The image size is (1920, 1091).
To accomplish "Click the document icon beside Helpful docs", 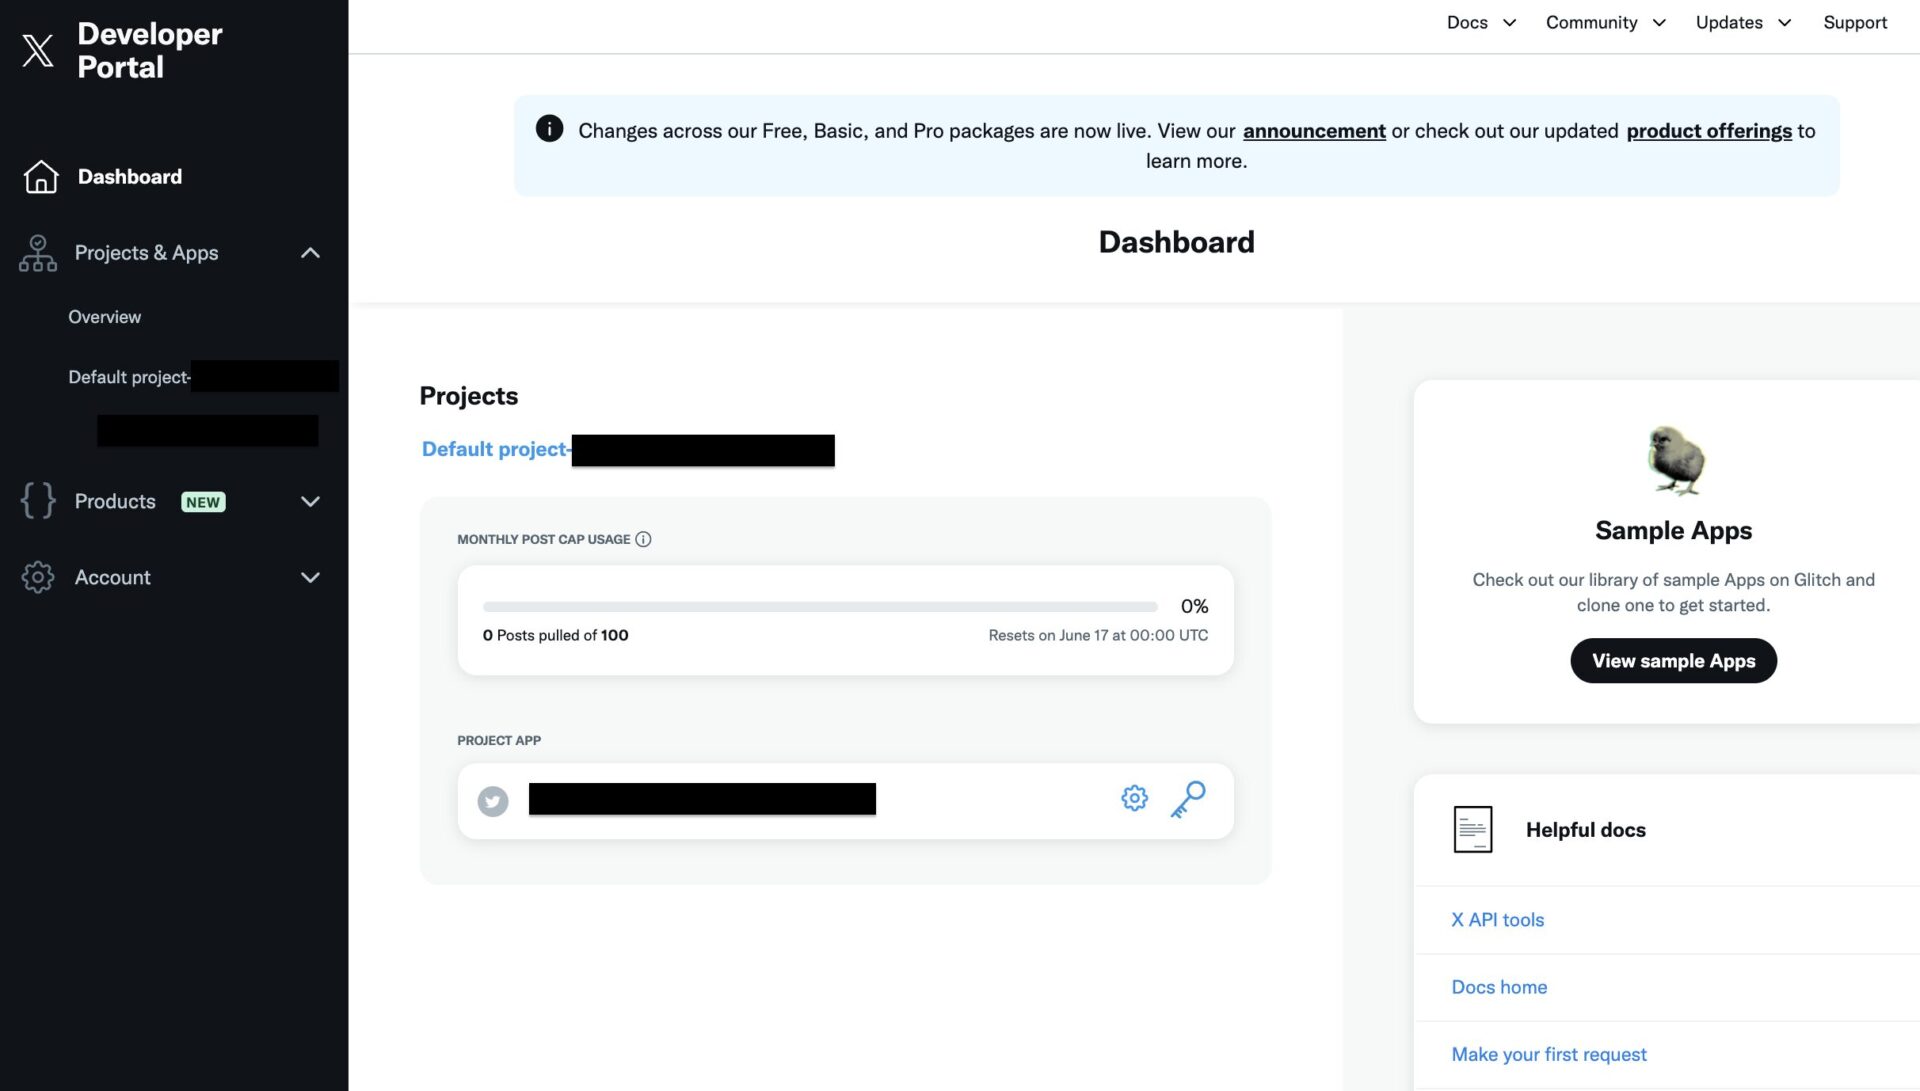I will pos(1472,829).
